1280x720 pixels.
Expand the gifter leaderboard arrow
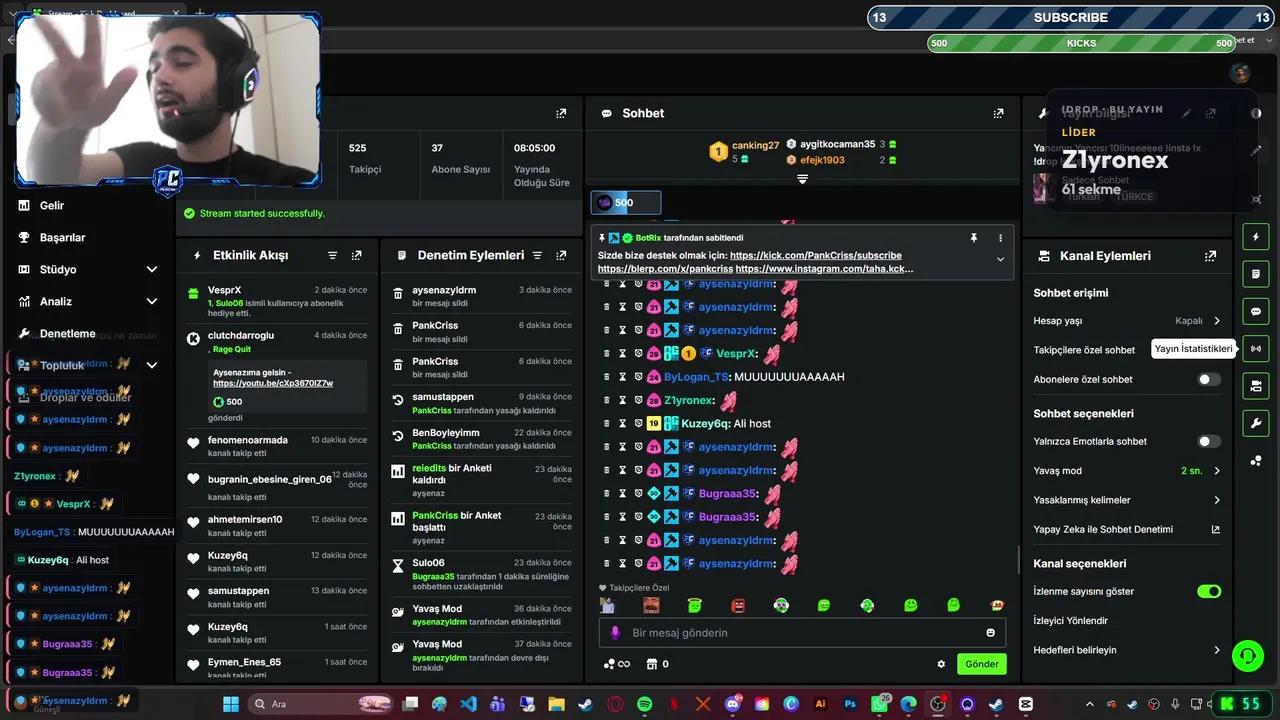(x=802, y=179)
